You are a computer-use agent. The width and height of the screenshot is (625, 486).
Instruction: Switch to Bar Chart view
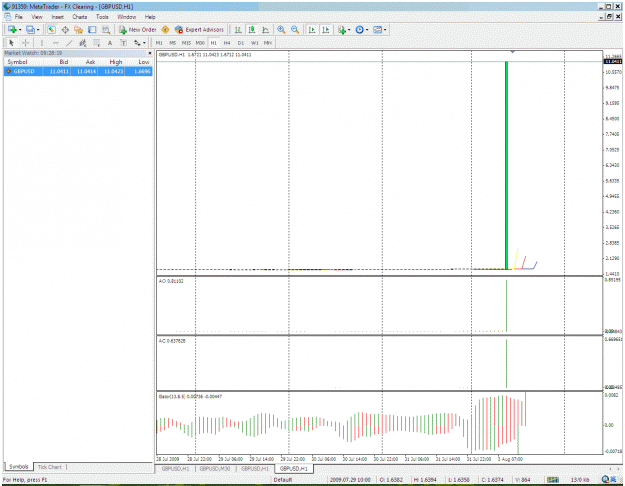[238, 30]
